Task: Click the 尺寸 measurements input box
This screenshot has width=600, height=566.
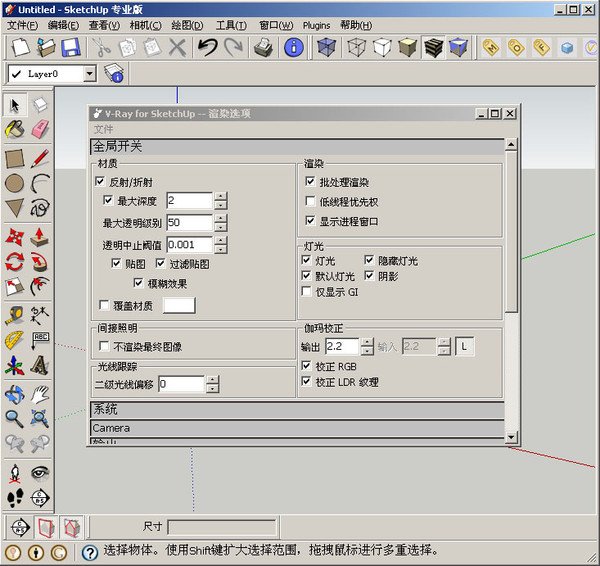Action: point(222,527)
